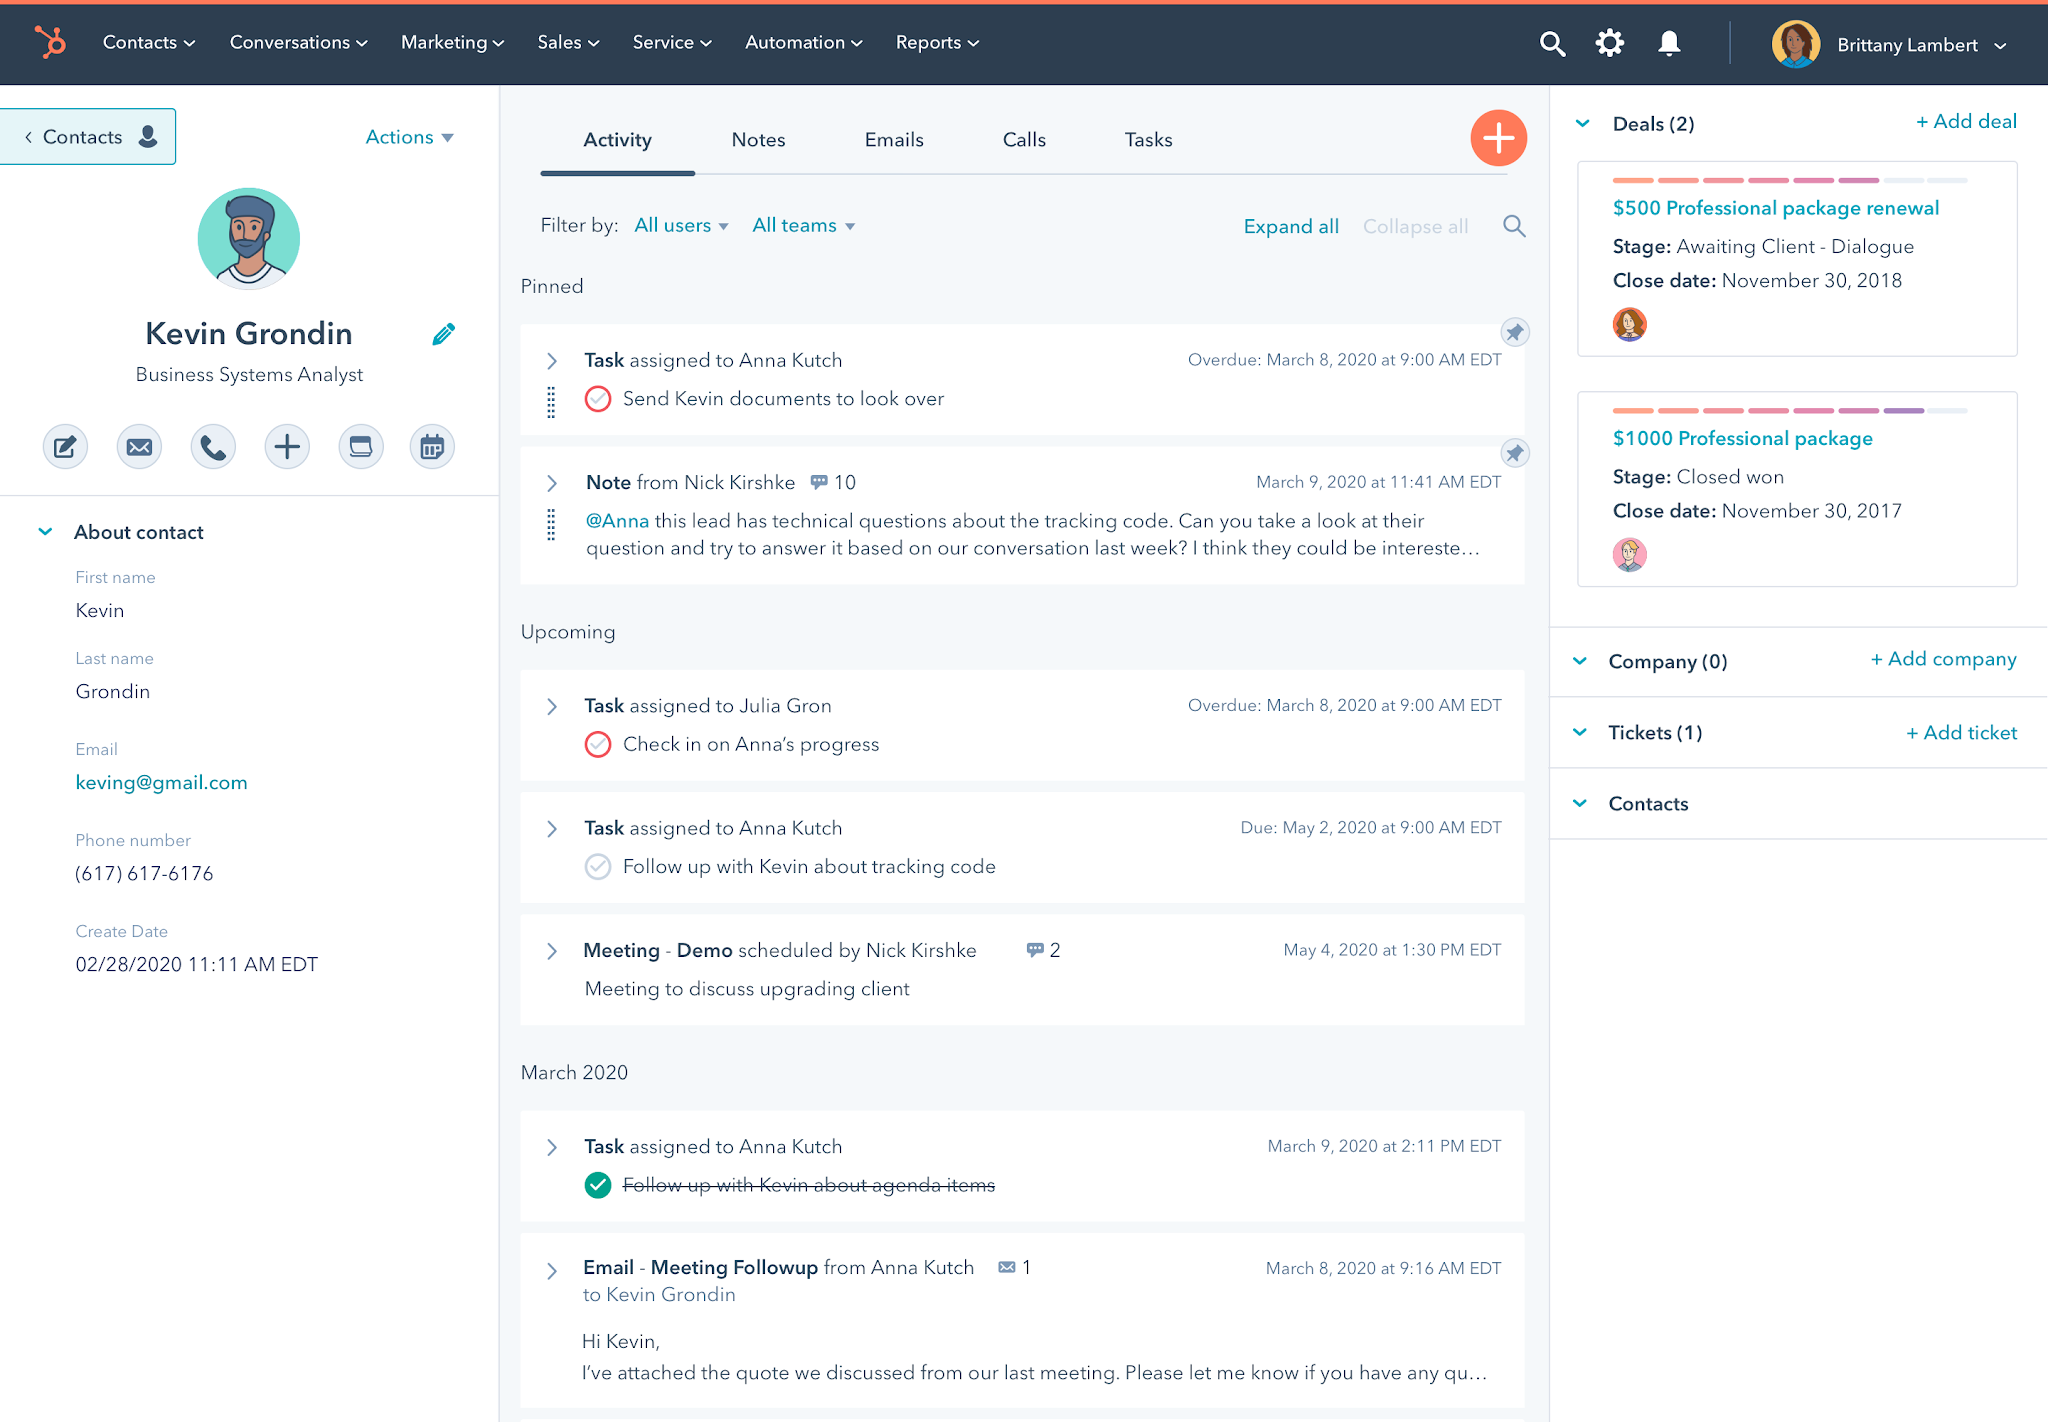
Task: Click the search icon in activity feed
Action: pos(1513,226)
